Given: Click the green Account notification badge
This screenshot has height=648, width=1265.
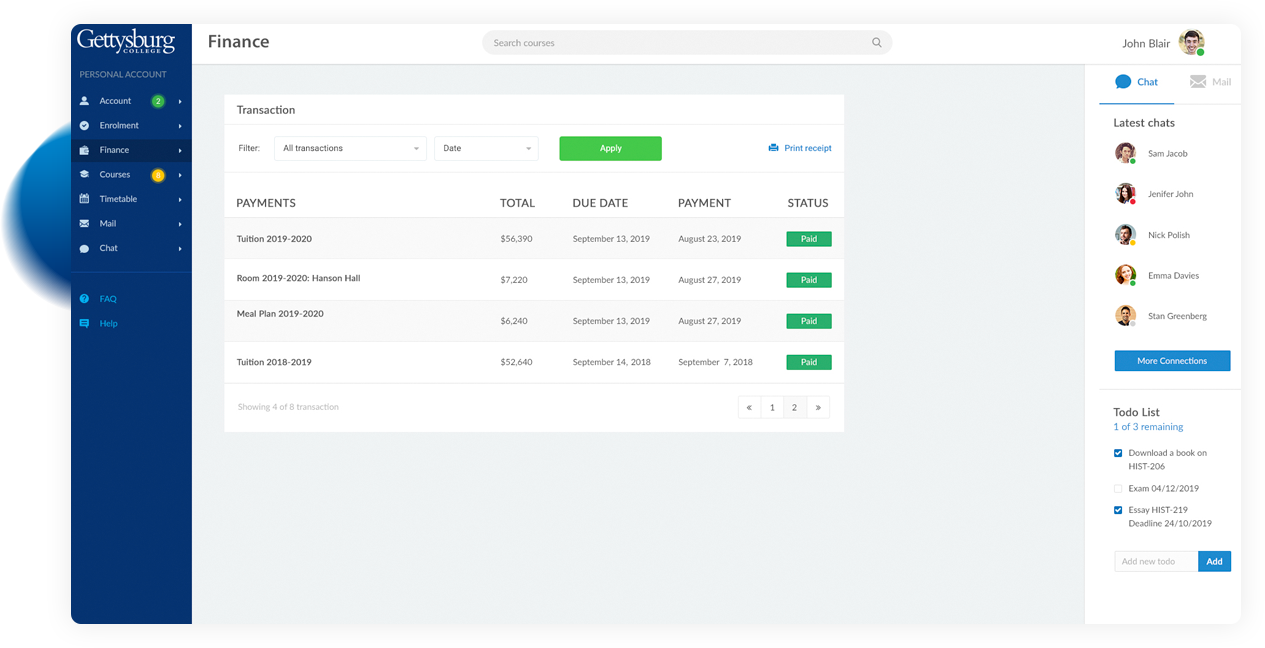Looking at the screenshot, I should (x=158, y=101).
